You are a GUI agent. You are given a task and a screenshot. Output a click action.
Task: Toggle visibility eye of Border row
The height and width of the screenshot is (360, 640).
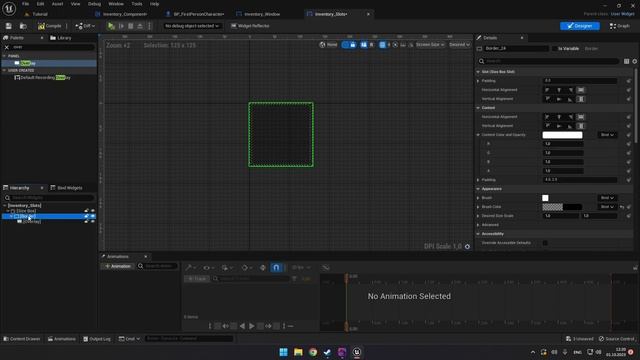[93, 216]
